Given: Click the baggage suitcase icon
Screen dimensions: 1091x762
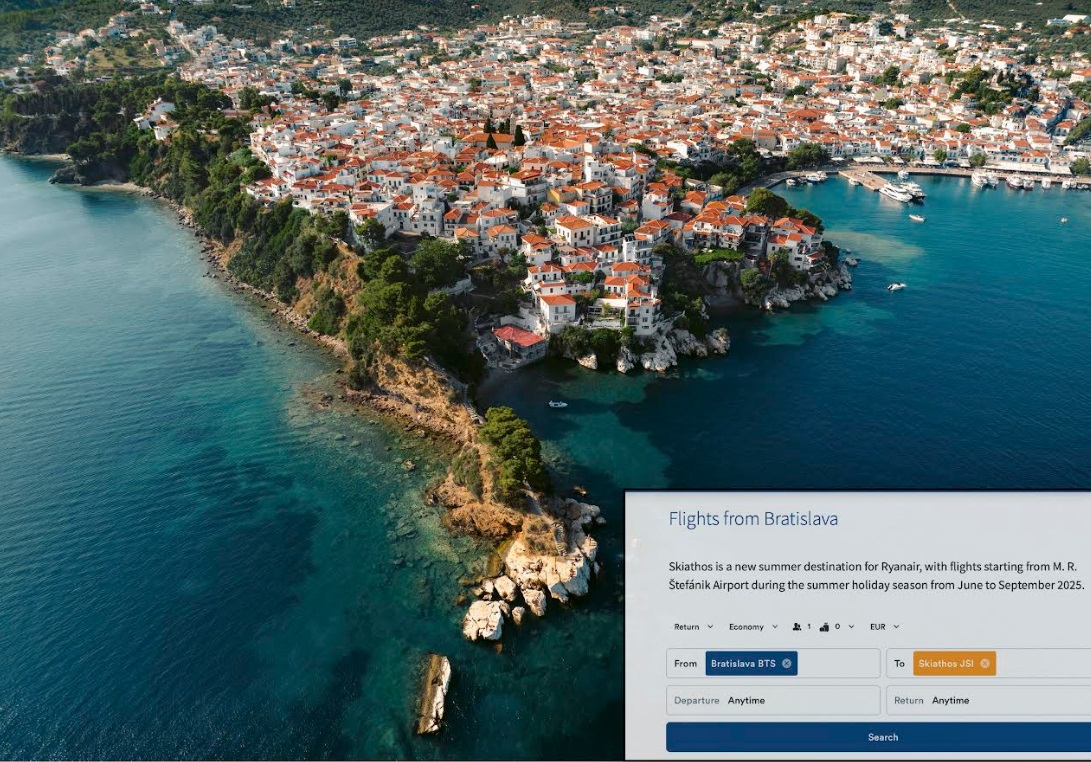Looking at the screenshot, I should [824, 627].
